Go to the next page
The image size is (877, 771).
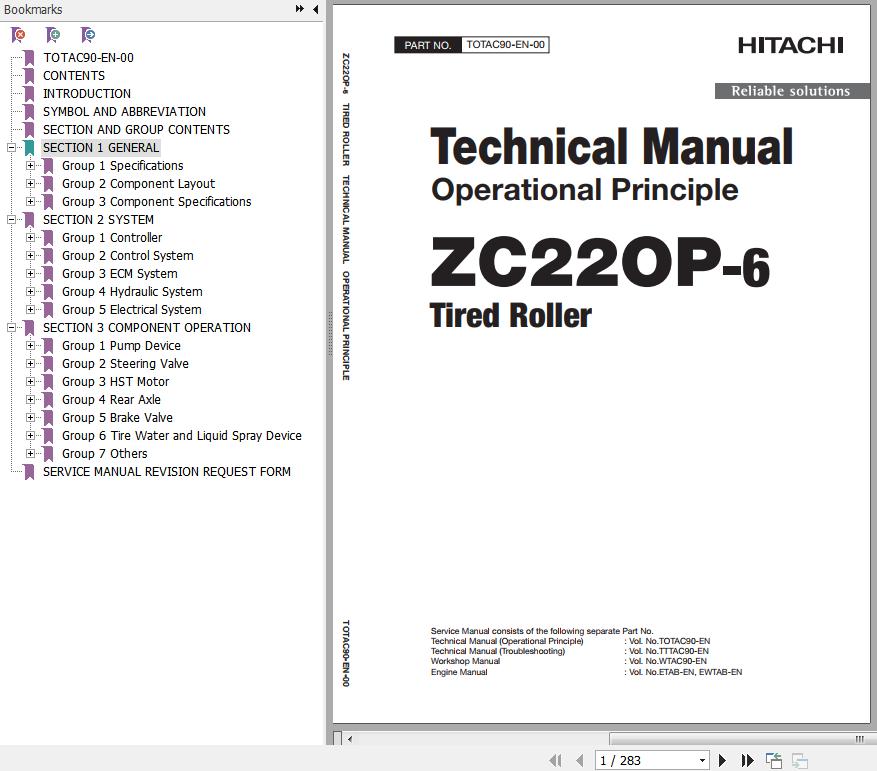(722, 760)
